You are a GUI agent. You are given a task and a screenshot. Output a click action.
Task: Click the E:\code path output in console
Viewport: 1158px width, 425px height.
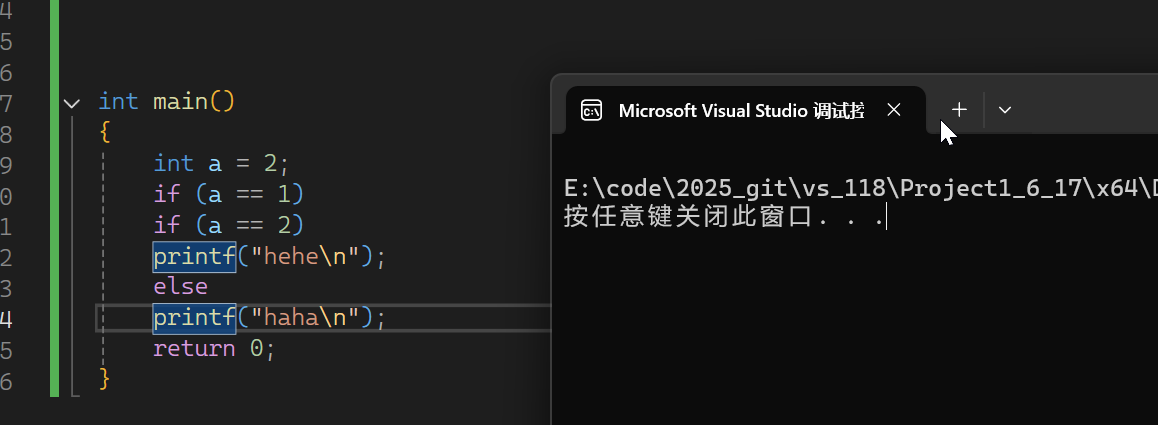point(860,188)
